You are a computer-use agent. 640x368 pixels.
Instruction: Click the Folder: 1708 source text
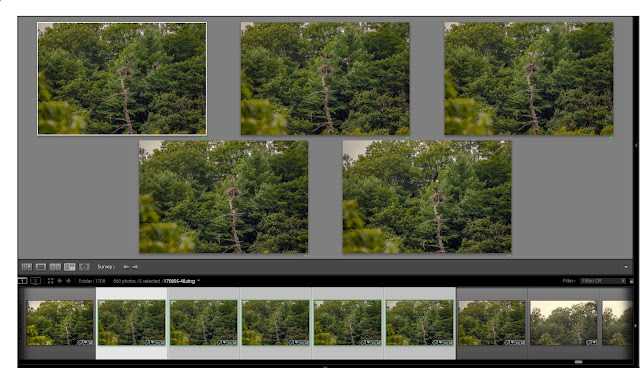point(92,281)
